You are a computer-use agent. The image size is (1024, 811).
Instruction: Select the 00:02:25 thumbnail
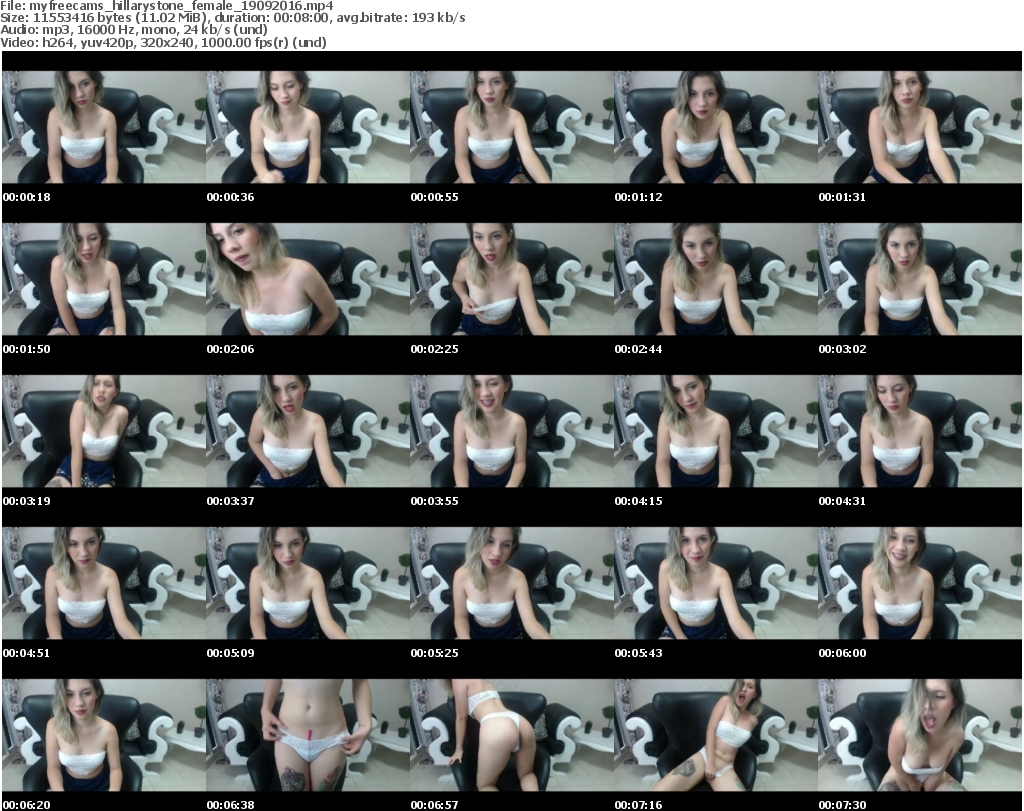click(x=511, y=279)
